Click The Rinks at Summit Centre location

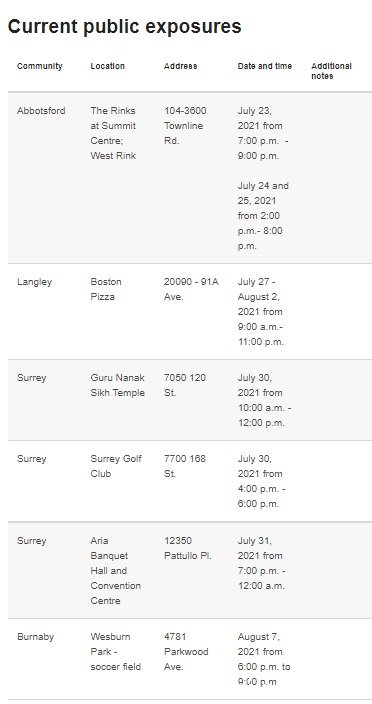pos(114,133)
